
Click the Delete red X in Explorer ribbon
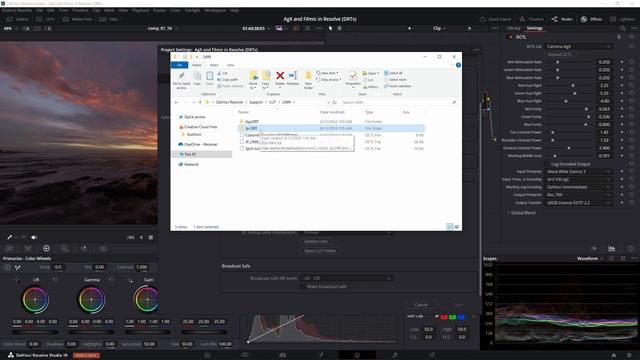(x=280, y=76)
